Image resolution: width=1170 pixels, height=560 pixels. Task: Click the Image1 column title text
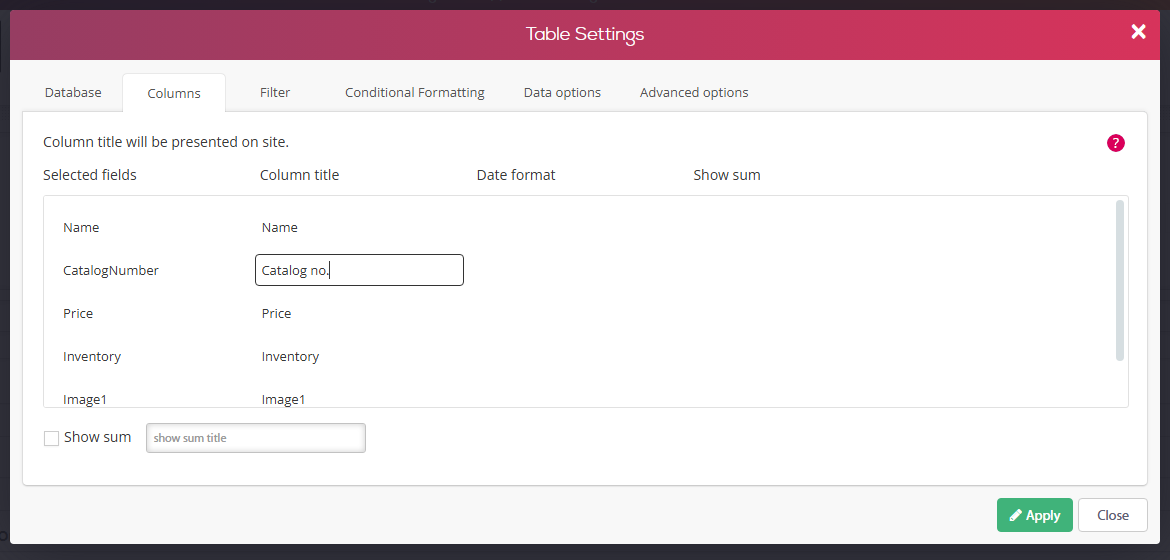pyautogui.click(x=284, y=399)
